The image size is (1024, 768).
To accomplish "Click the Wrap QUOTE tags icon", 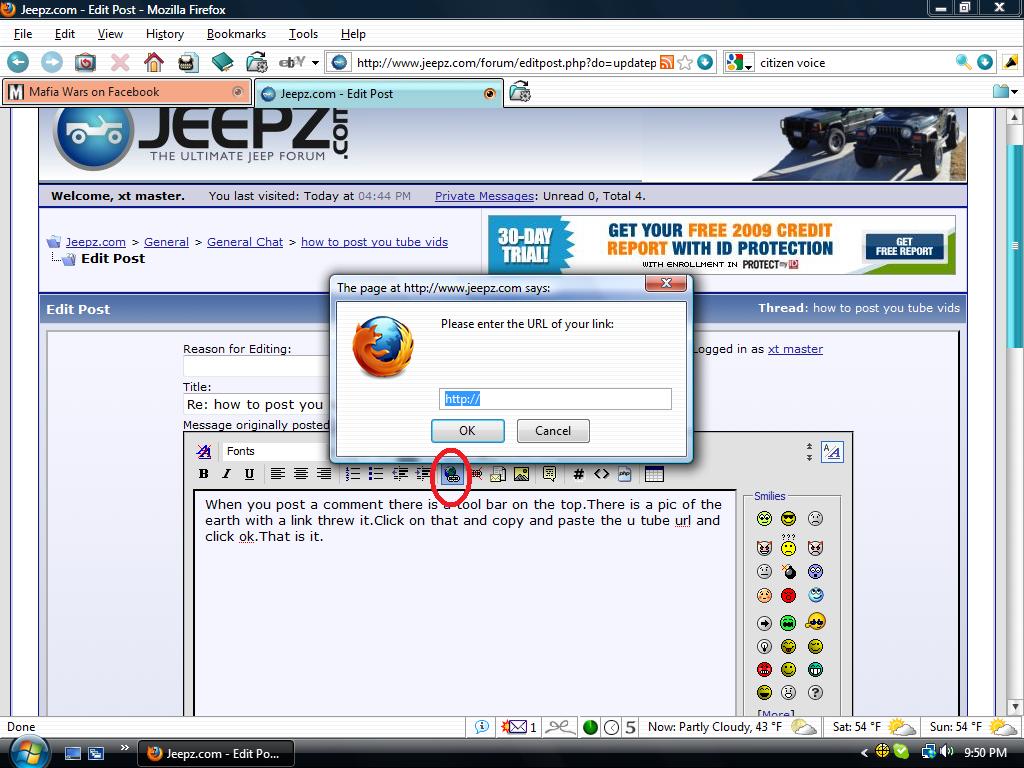I will coord(549,474).
